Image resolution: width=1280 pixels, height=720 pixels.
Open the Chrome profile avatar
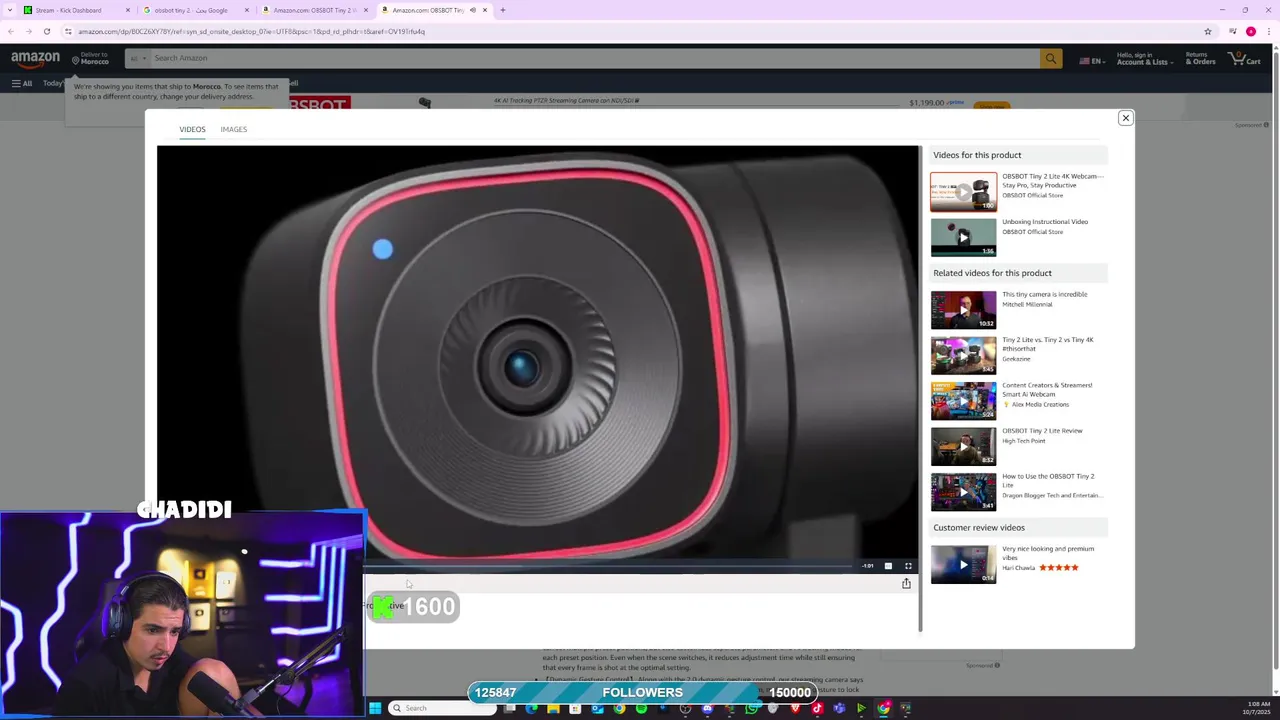(x=1251, y=31)
